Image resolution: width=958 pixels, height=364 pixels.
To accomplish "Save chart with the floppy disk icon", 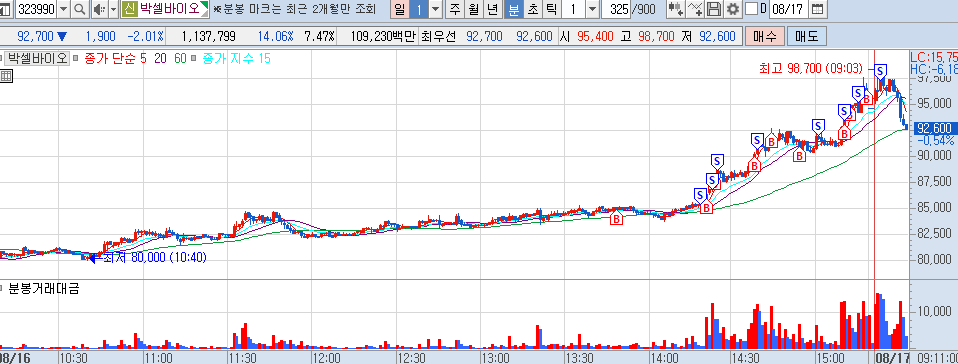I will (714, 9).
